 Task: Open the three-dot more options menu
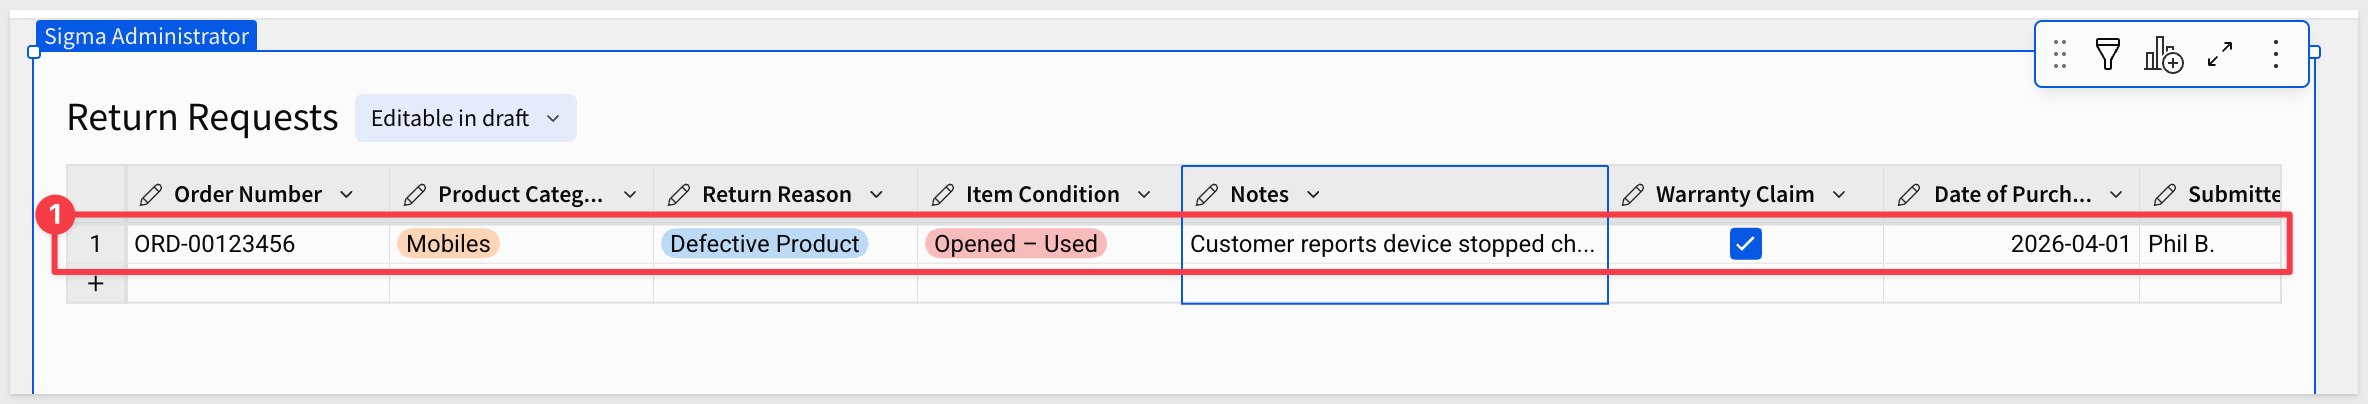coord(2276,54)
